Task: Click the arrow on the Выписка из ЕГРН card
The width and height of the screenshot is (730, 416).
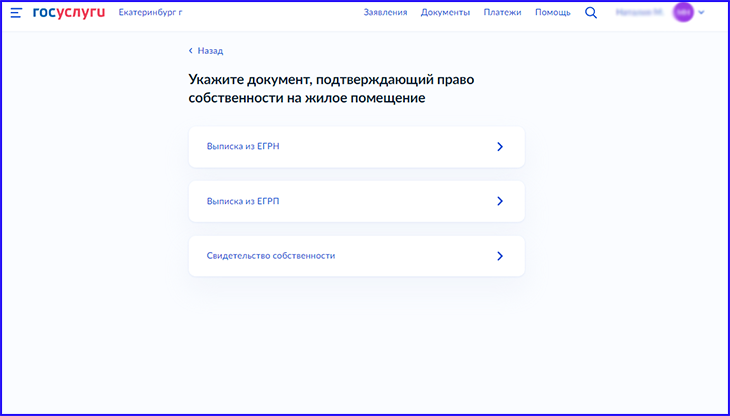Action: [500, 147]
